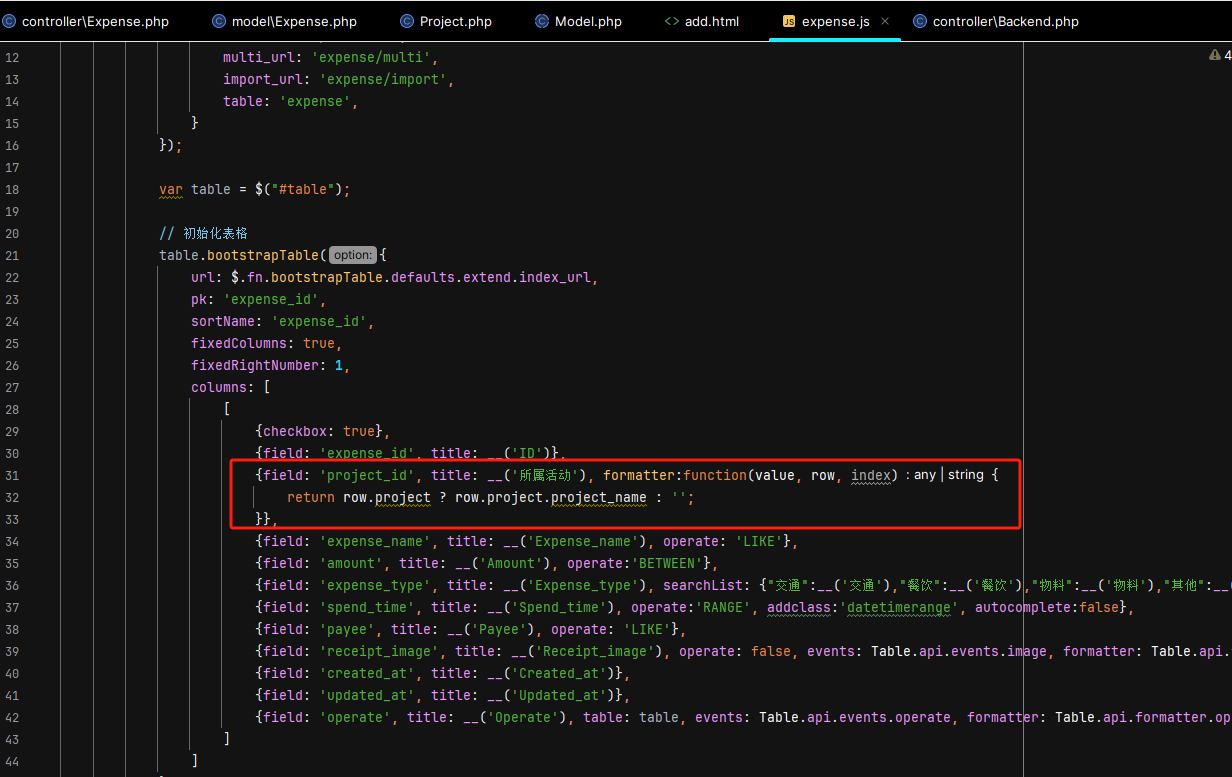This screenshot has width=1232, height=777.
Task: Click the 'expense_name' field string
Action: [x=375, y=541]
